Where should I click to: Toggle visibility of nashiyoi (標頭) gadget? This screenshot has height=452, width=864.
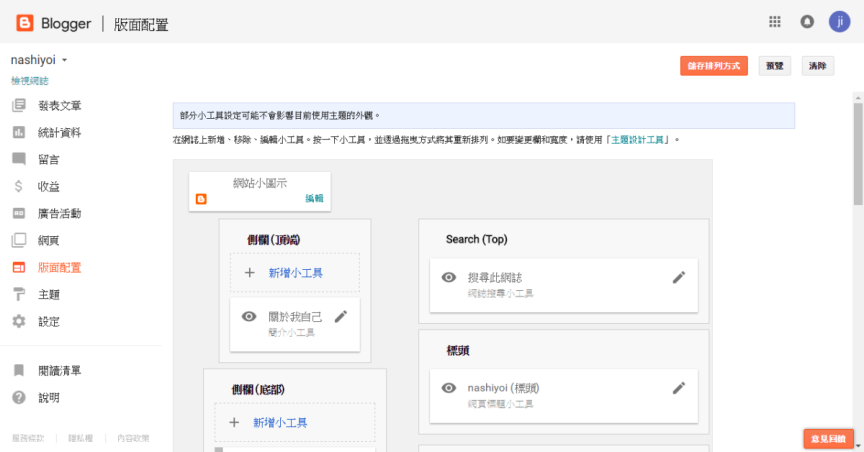pos(449,388)
